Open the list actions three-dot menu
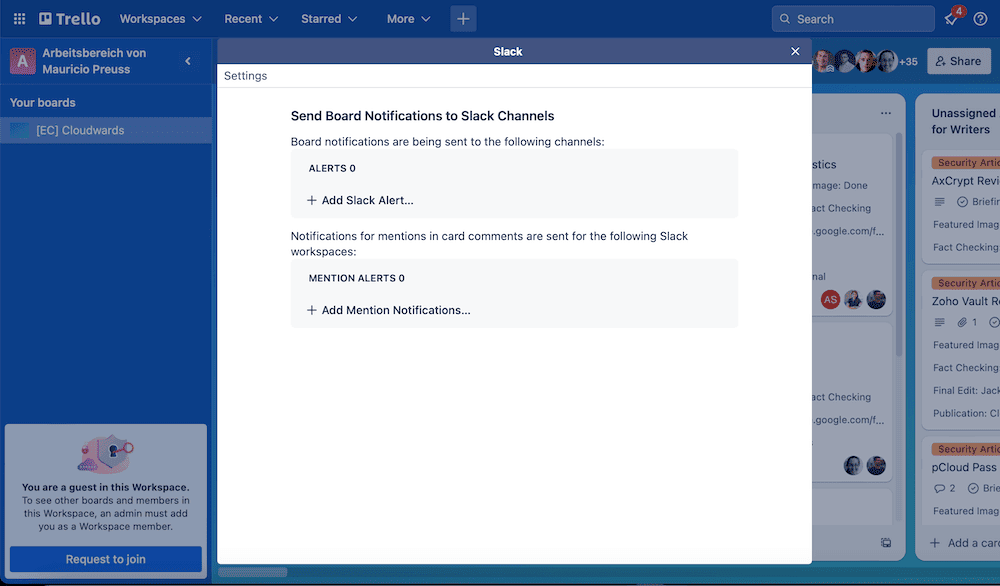Image resolution: width=1000 pixels, height=586 pixels. [886, 113]
